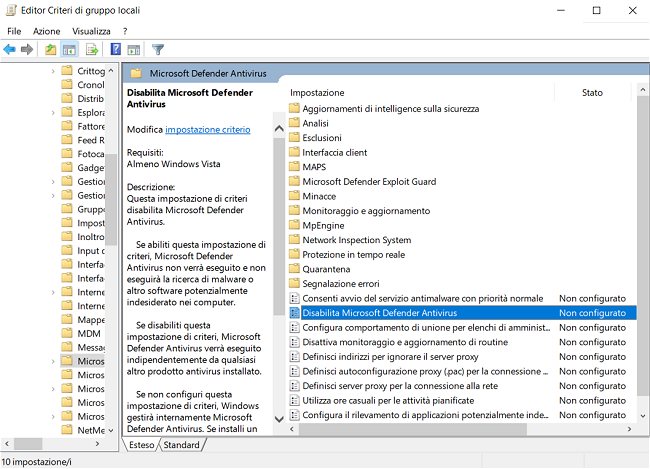Select the Messa tree folder

83,347
